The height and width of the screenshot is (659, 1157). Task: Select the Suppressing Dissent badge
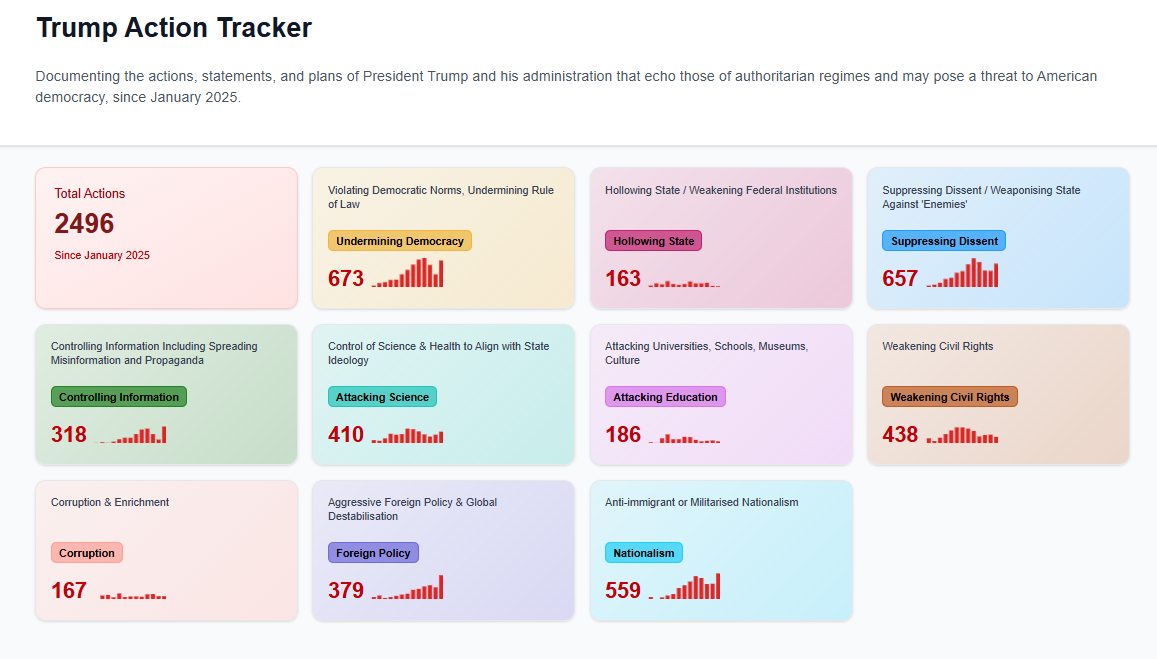click(943, 241)
